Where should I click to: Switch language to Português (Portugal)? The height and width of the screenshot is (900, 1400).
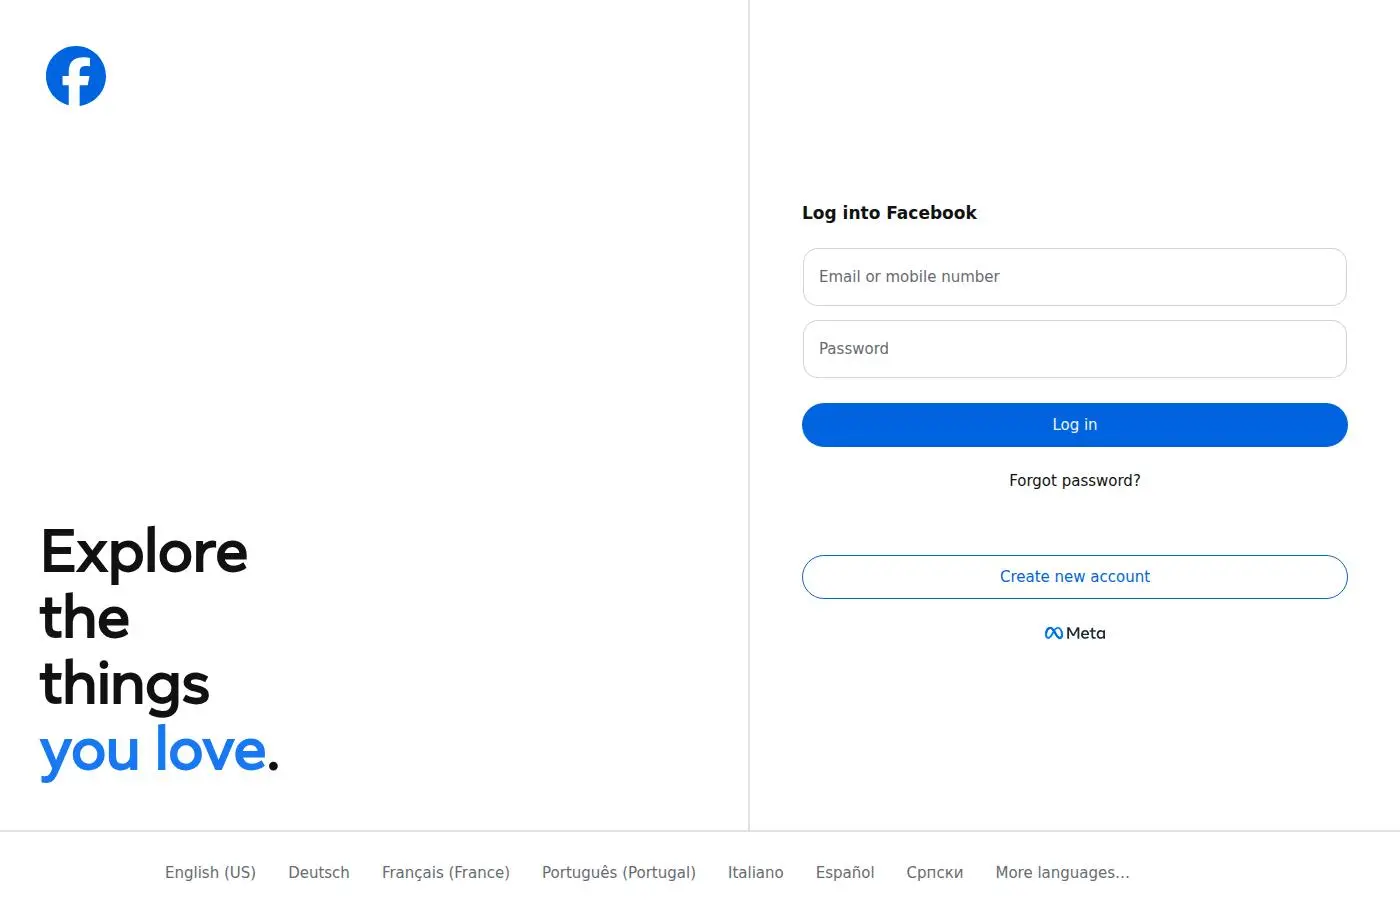tap(619, 872)
